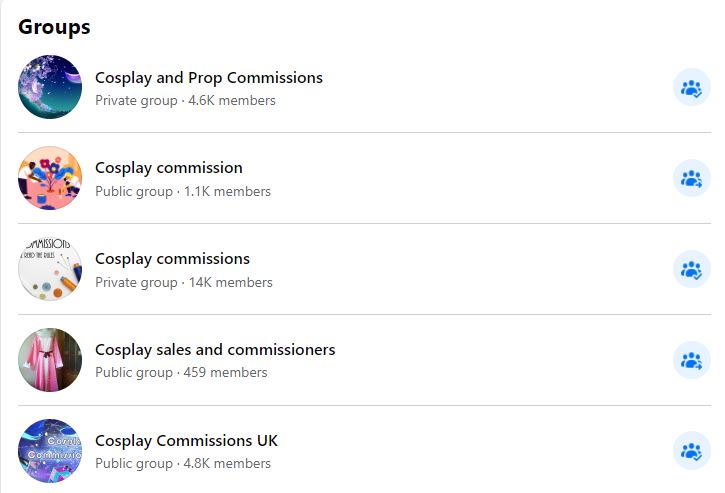Select the "Private group · 14K members" subtitle

pyautogui.click(x=183, y=283)
